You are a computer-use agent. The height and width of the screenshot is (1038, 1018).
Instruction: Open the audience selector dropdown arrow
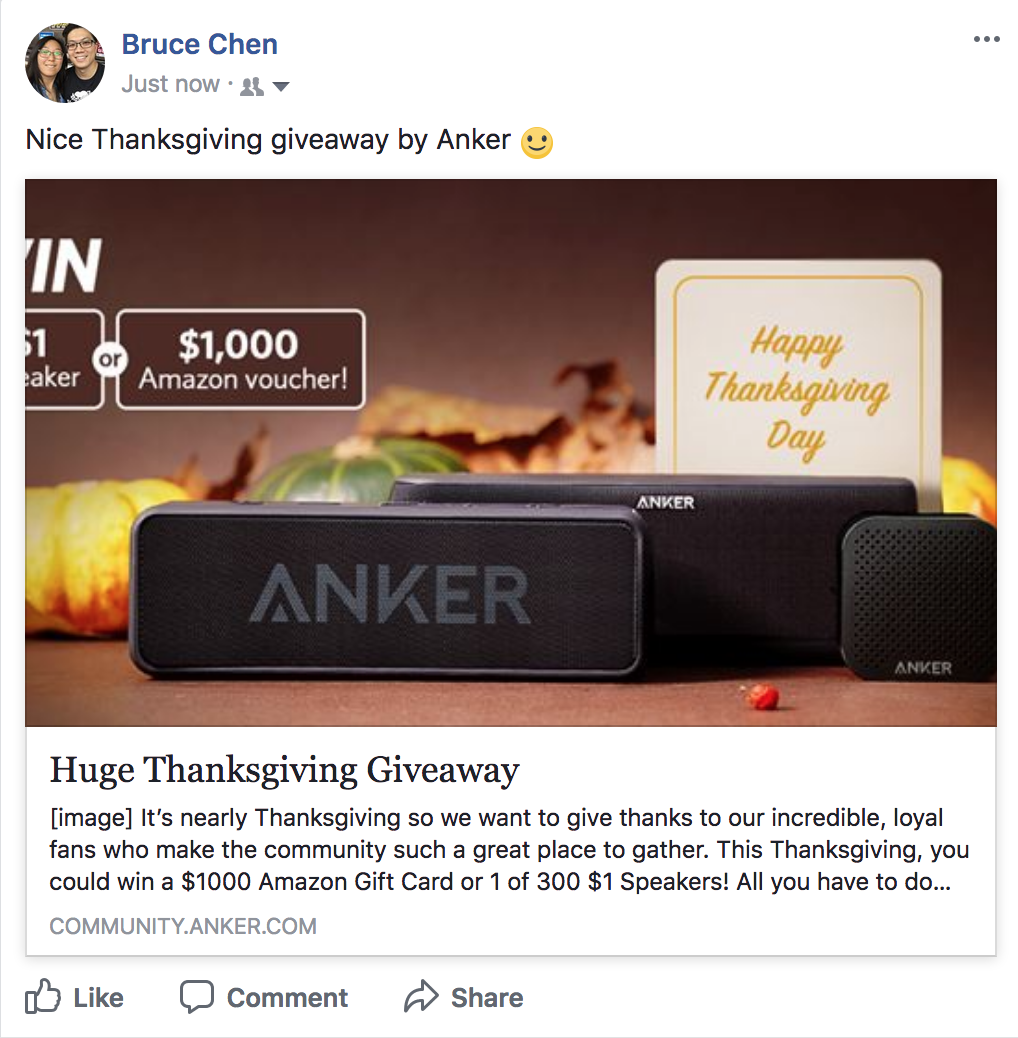click(281, 87)
